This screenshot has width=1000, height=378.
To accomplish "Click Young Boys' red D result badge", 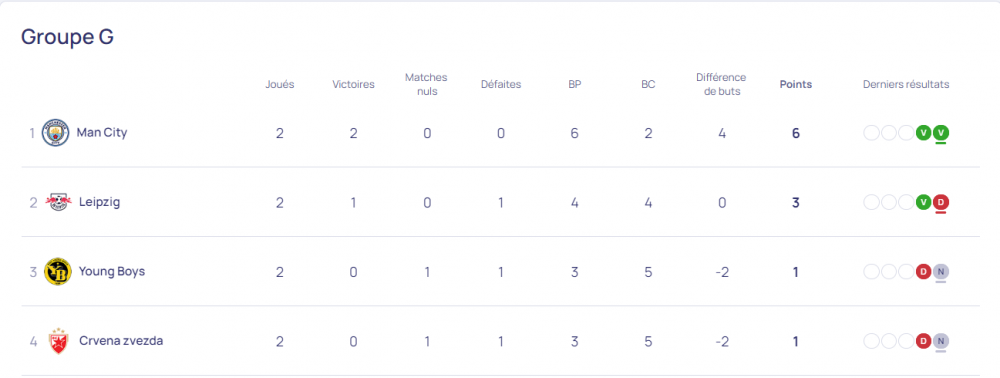I will pos(923,272).
